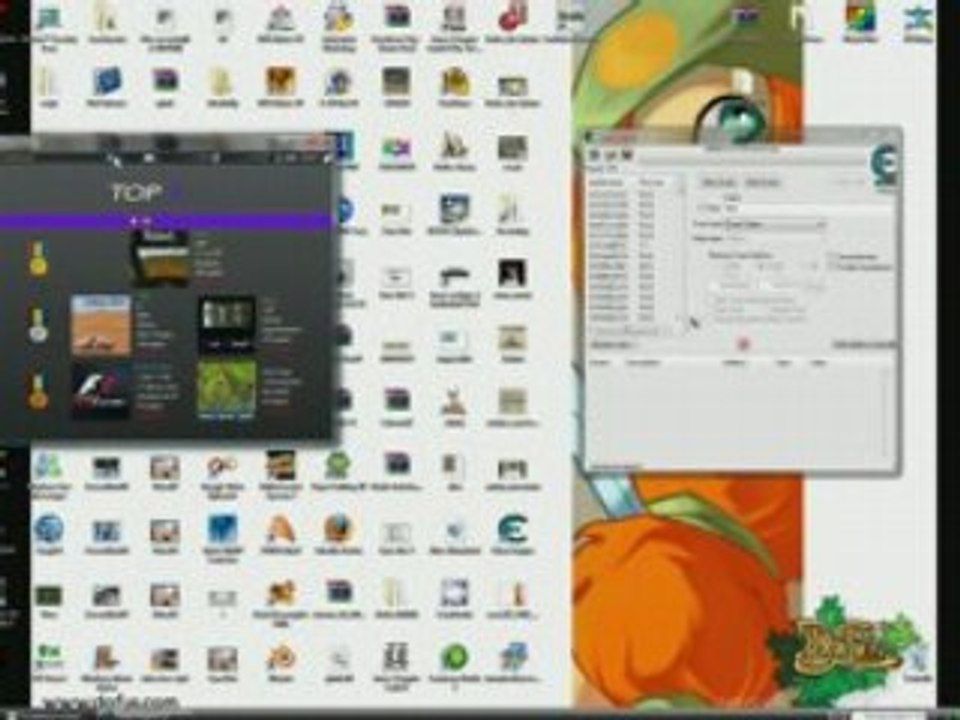Click the red stop icon in Cheat Engine
Viewport: 960px width, 720px height.
pyautogui.click(x=743, y=345)
